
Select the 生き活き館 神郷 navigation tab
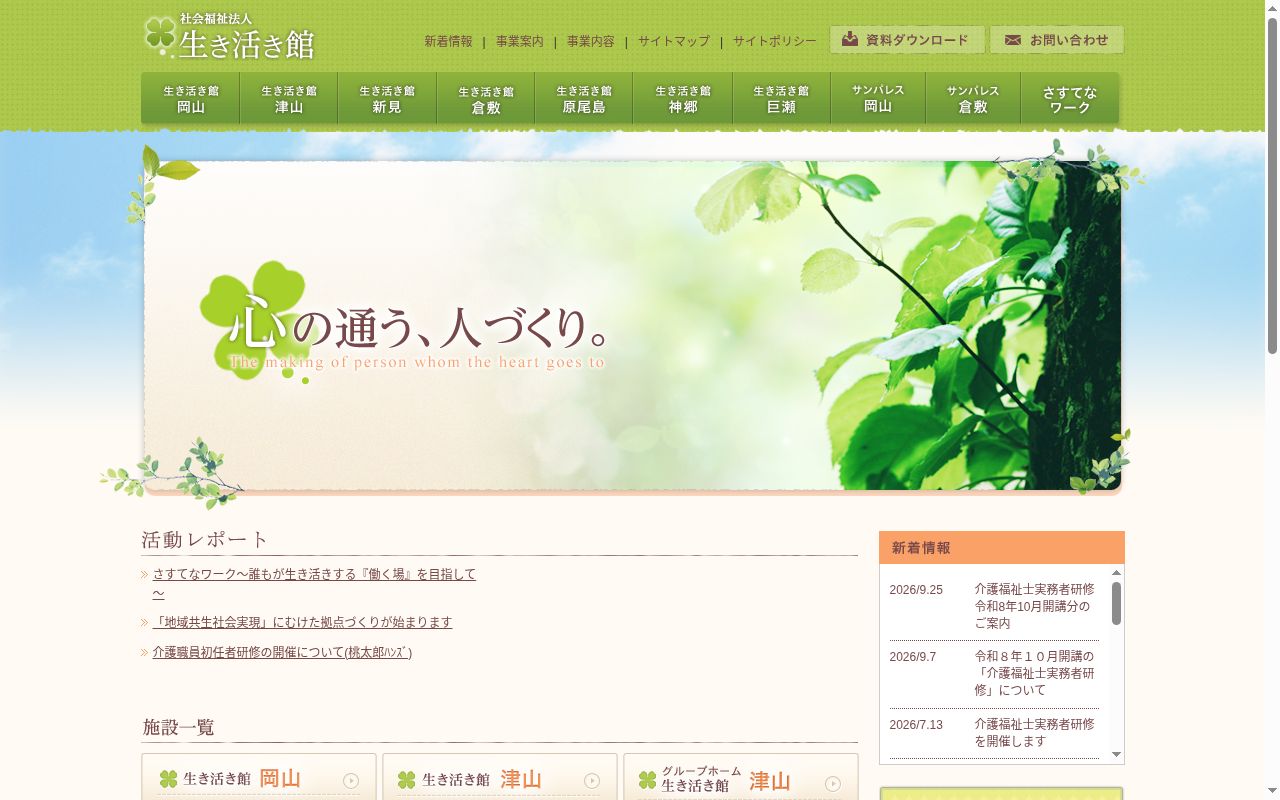point(683,98)
